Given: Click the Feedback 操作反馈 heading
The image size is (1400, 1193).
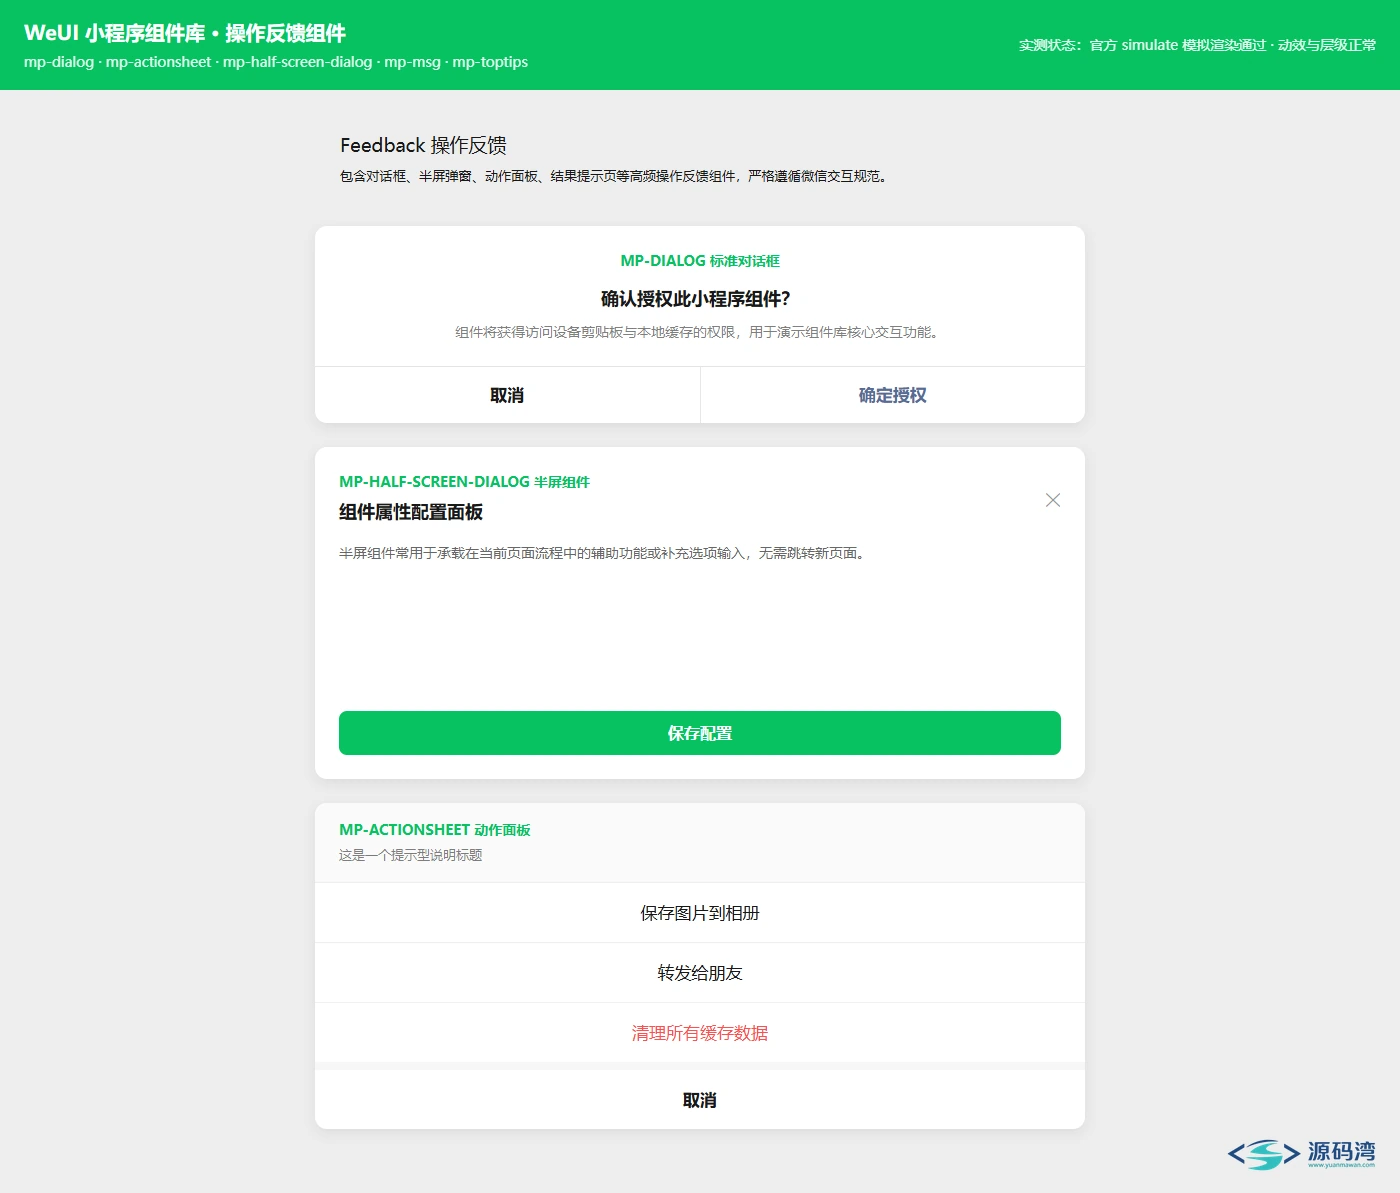Looking at the screenshot, I should click(423, 145).
